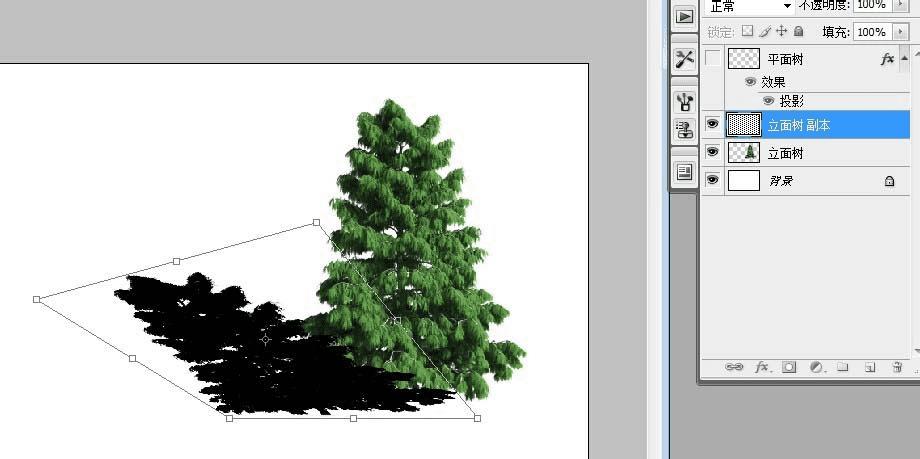Select the 背景 layer name
The height and width of the screenshot is (459, 920).
pos(781,181)
